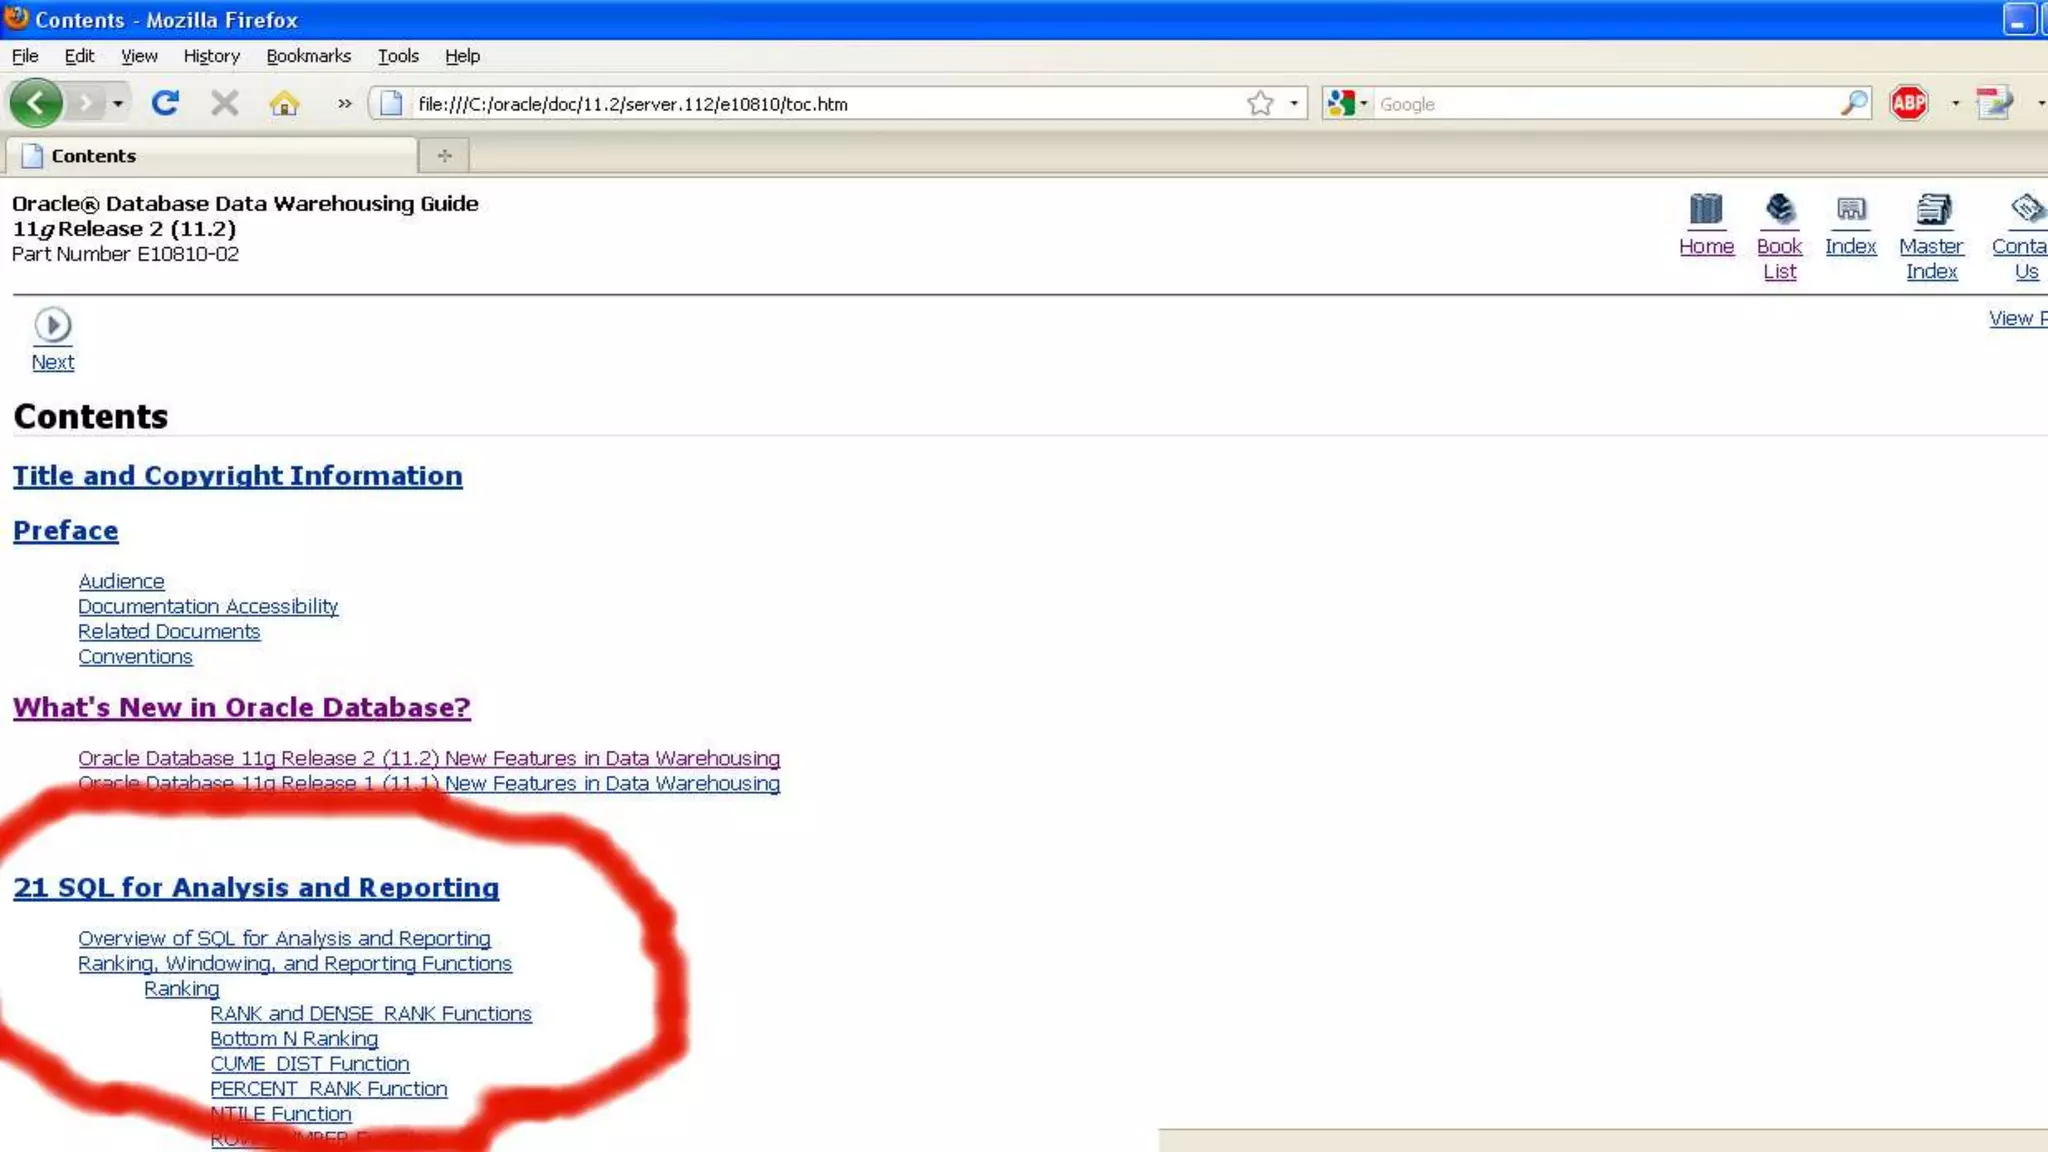Open 21 SQL for Analysis and Reporting
Viewport: 2048px width, 1152px height.
click(255, 887)
